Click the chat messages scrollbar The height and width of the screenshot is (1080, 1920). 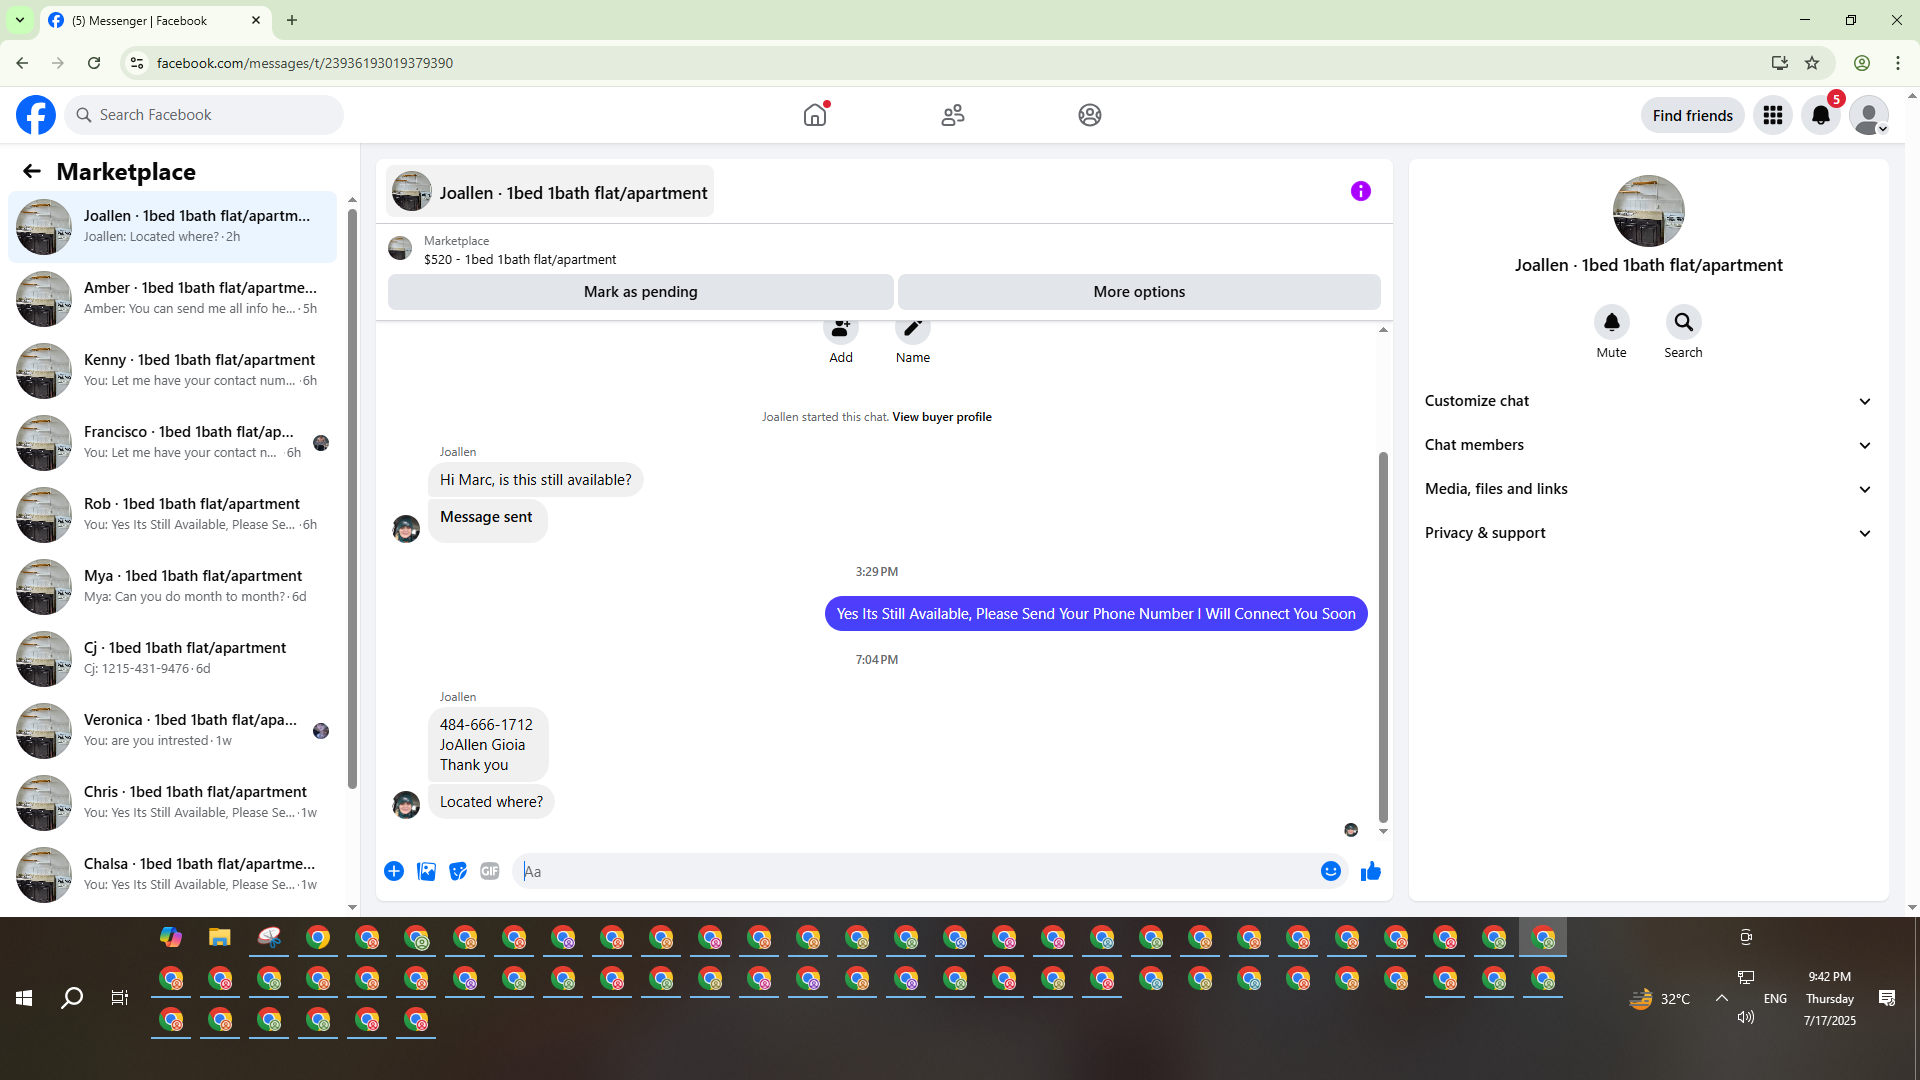pyautogui.click(x=1383, y=637)
